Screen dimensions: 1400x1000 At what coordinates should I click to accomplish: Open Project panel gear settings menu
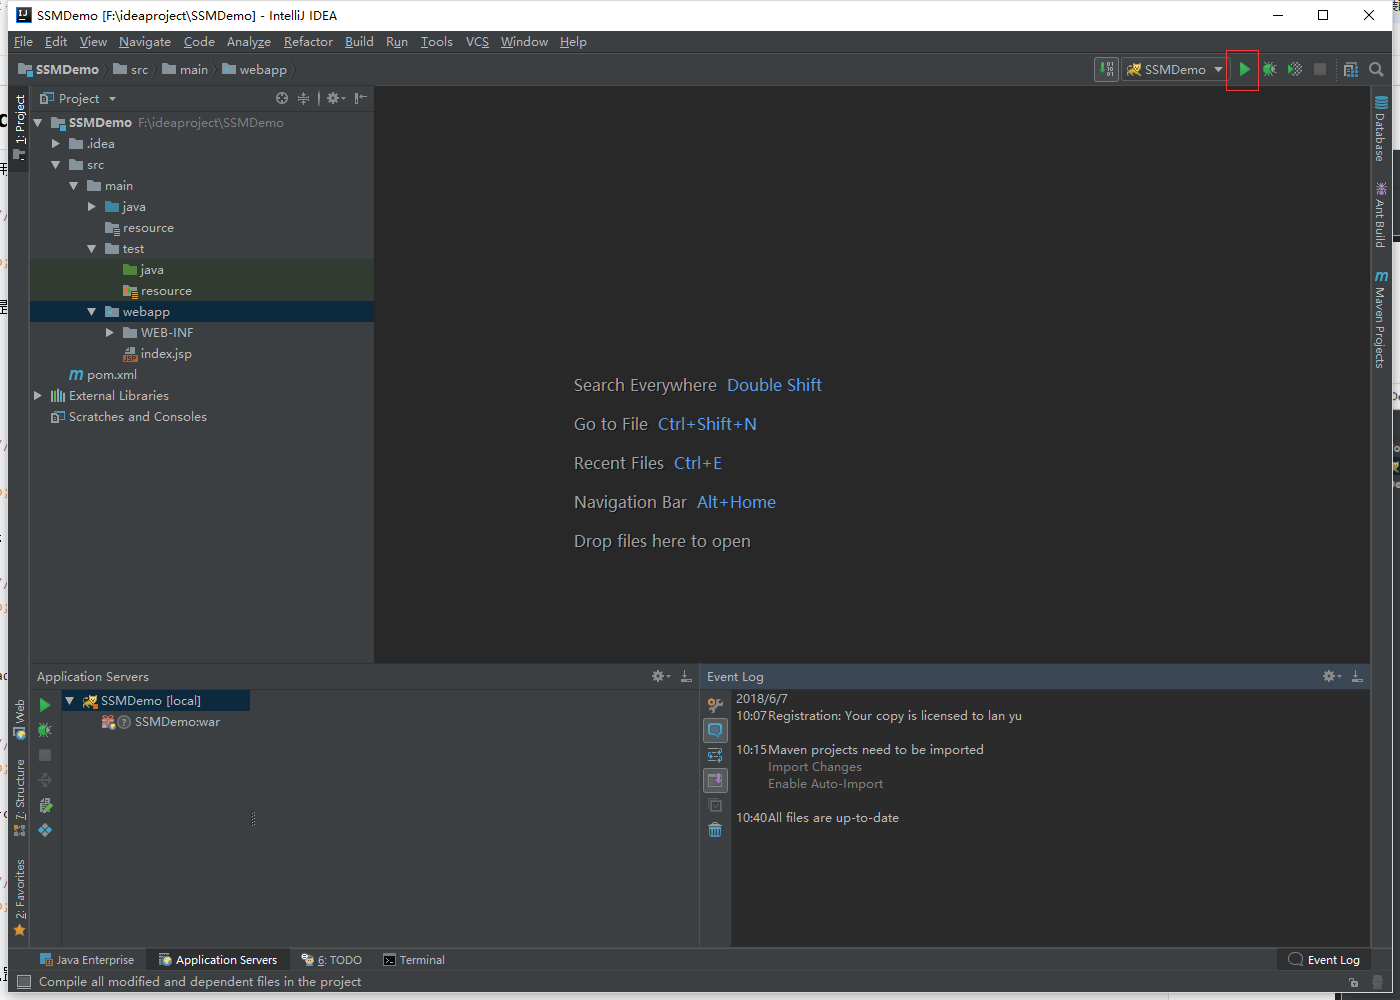pyautogui.click(x=336, y=98)
